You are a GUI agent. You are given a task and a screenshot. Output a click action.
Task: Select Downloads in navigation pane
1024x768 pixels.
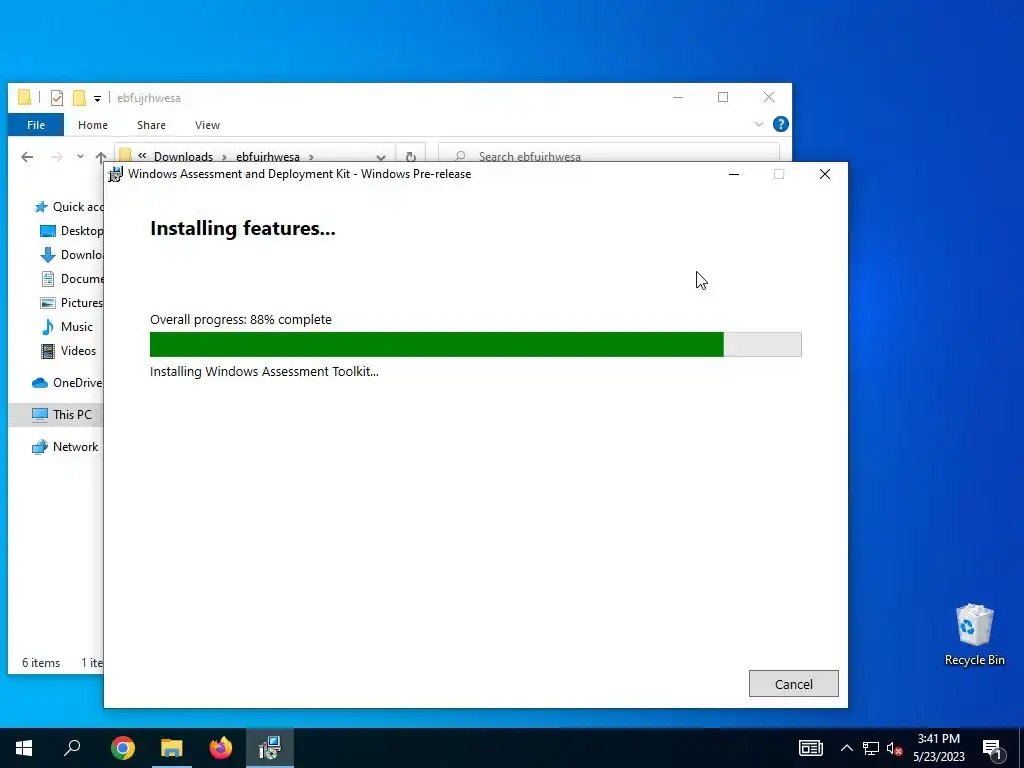[x=71, y=255]
